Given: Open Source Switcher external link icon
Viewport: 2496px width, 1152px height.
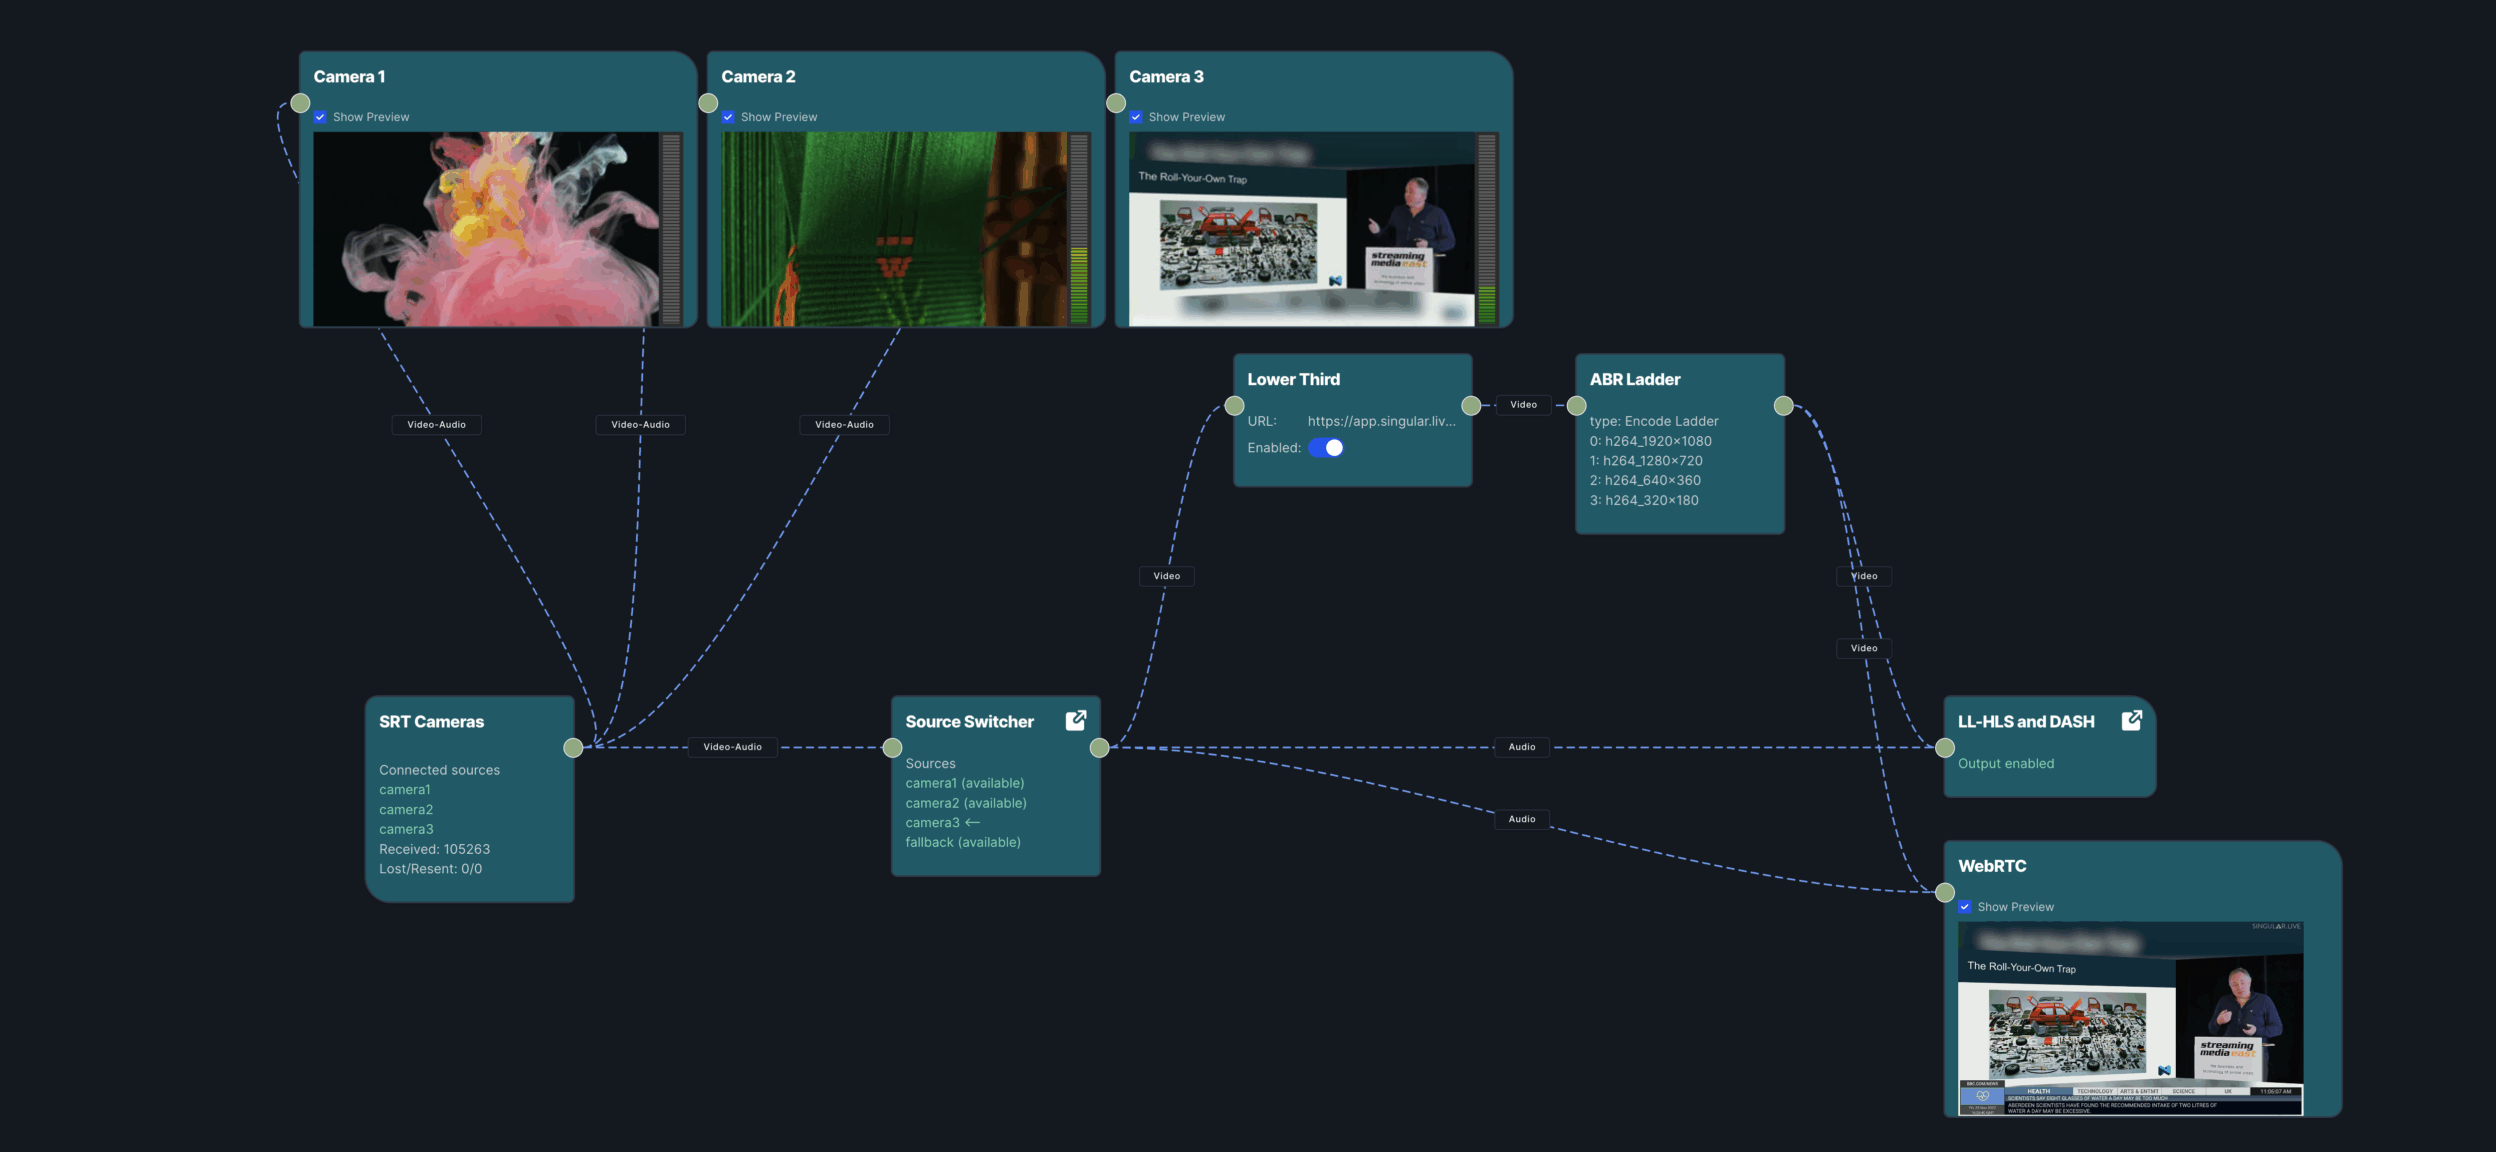Looking at the screenshot, I should (x=1076, y=720).
